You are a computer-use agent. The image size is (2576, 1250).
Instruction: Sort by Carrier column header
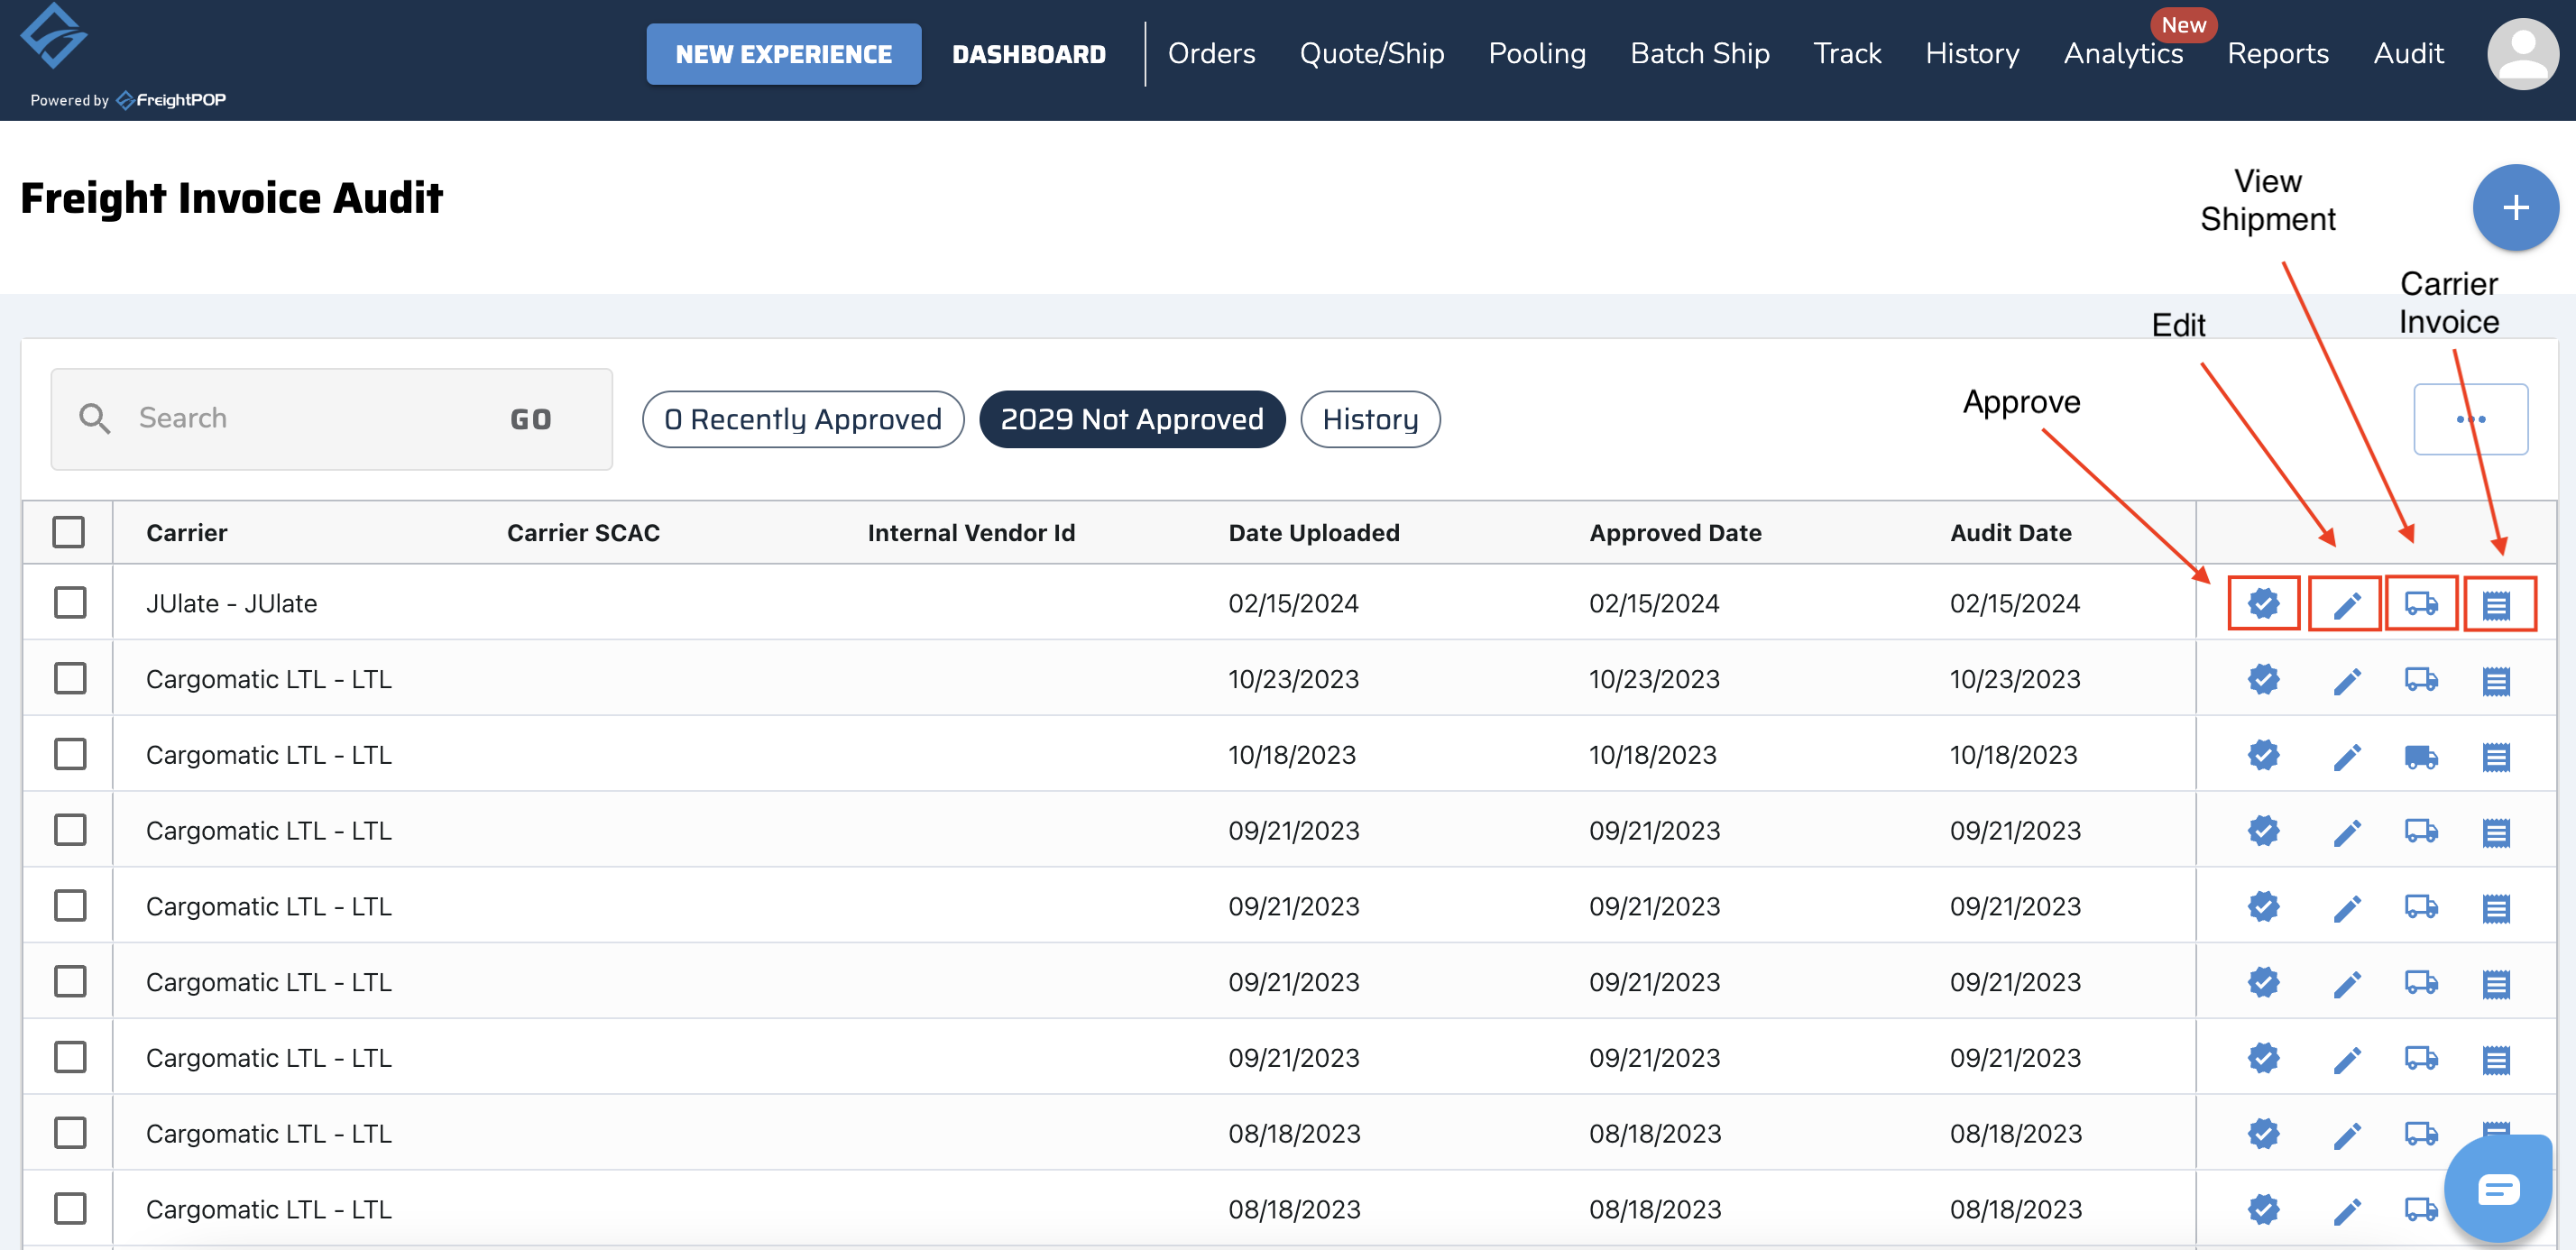186,533
